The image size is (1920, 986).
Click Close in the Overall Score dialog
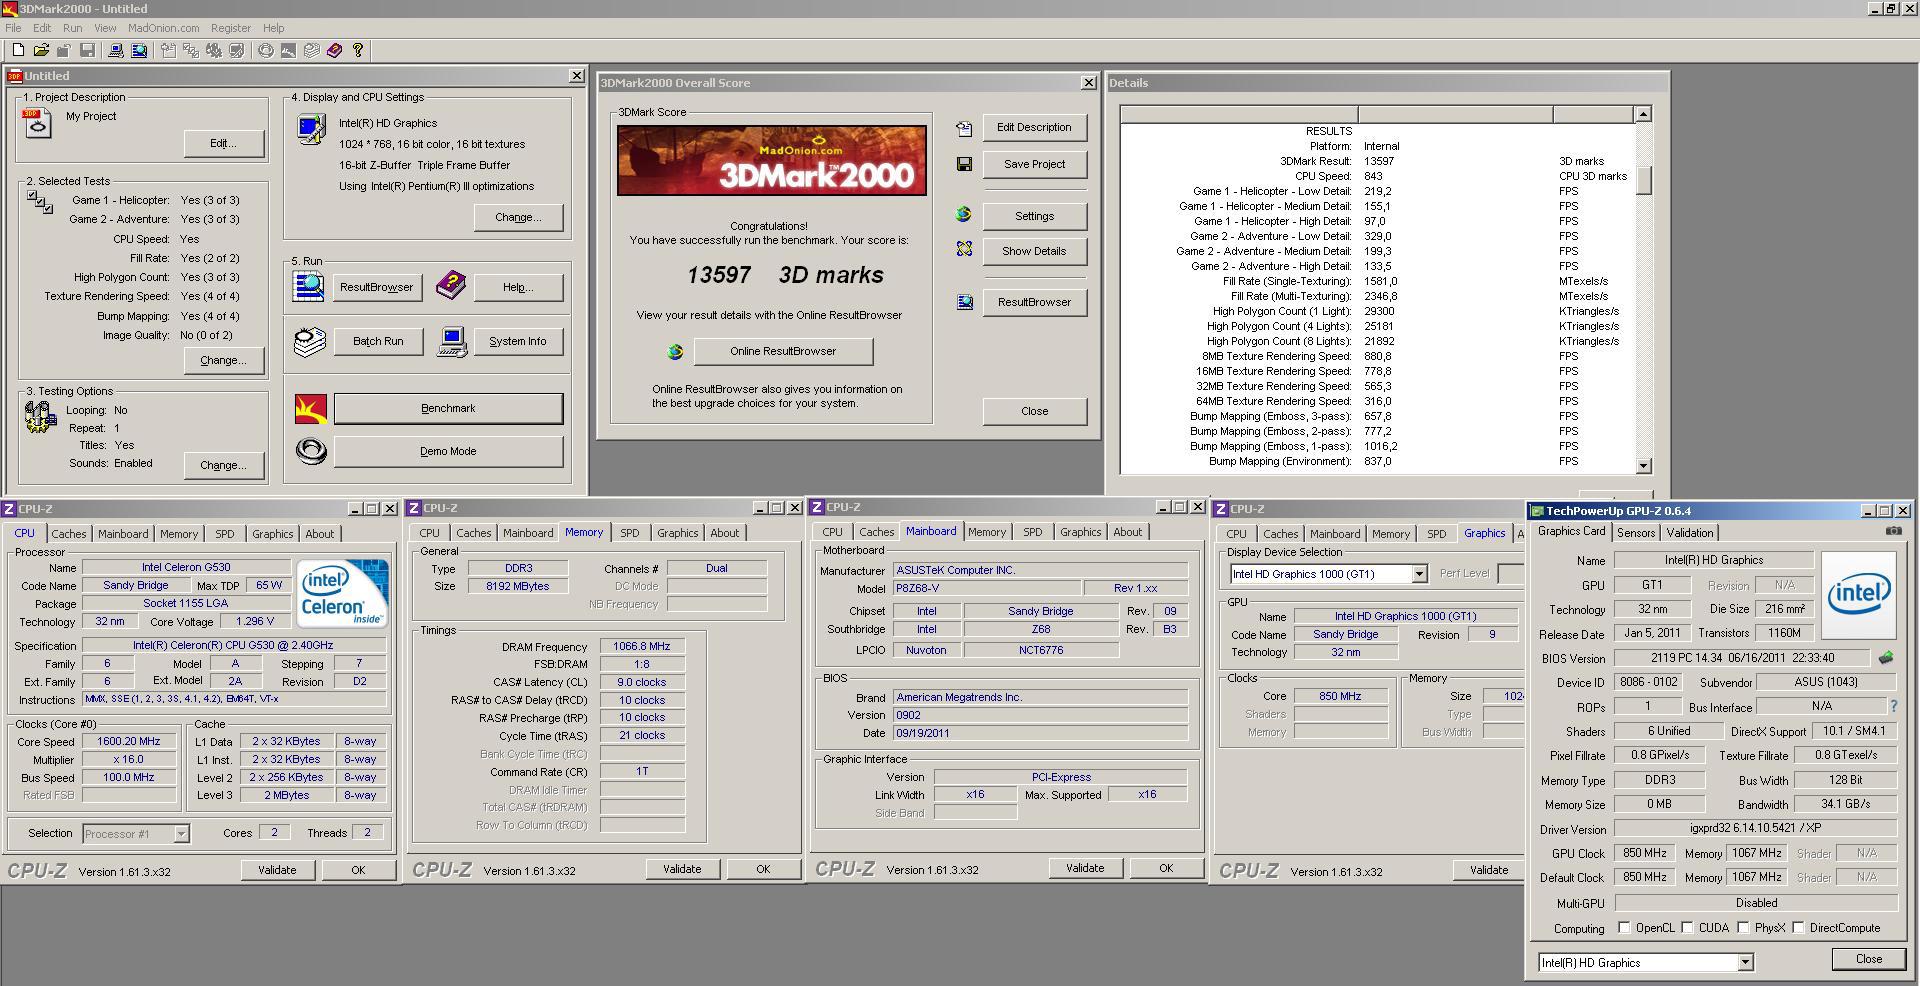[x=1034, y=411]
